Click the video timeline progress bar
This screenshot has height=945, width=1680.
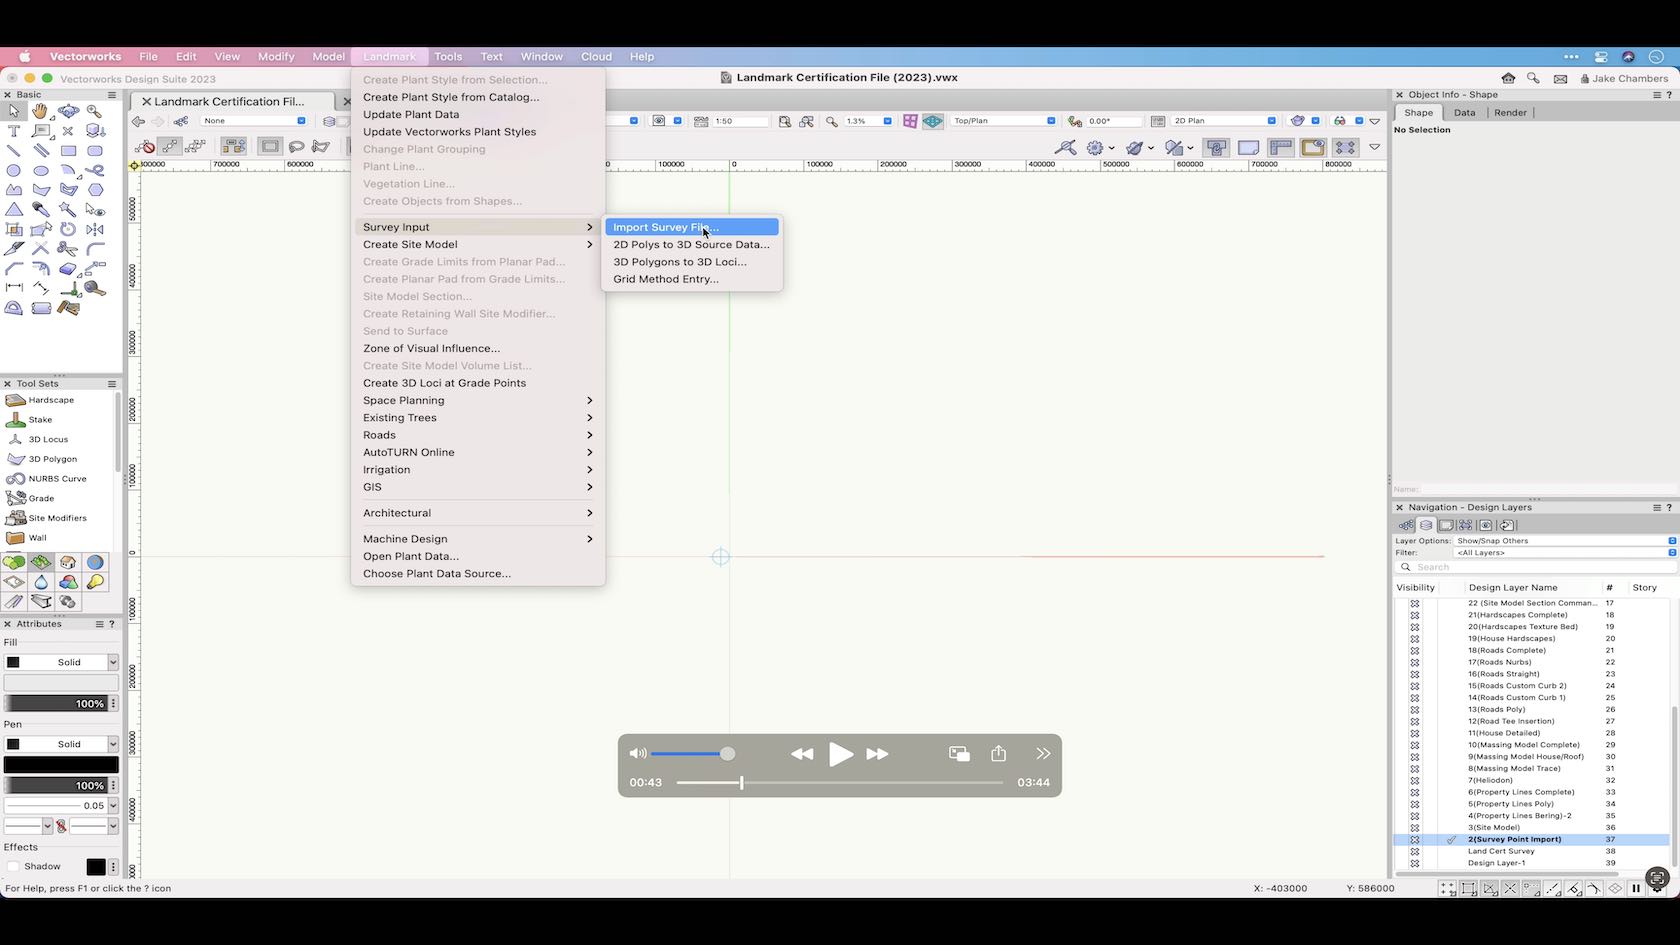tap(840, 783)
